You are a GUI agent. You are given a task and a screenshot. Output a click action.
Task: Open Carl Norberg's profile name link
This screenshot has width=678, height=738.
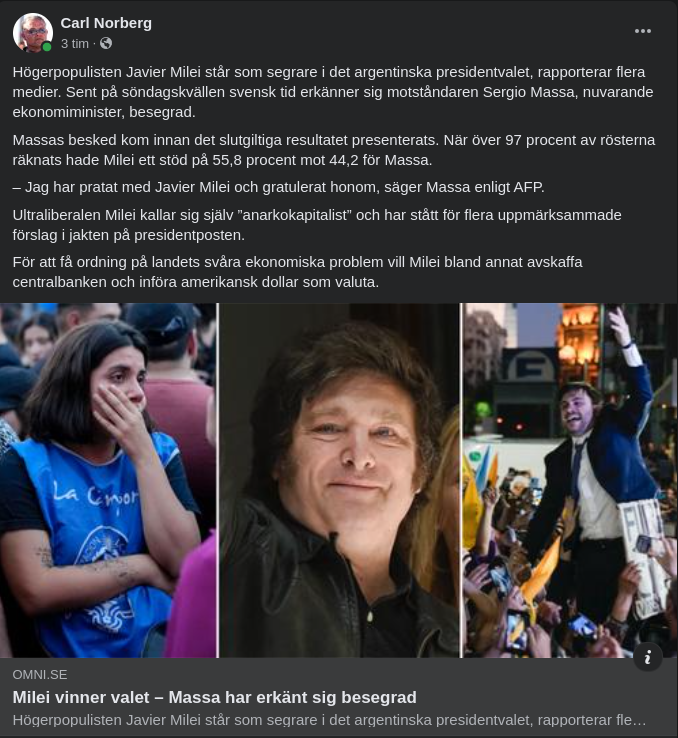pyautogui.click(x=106, y=23)
